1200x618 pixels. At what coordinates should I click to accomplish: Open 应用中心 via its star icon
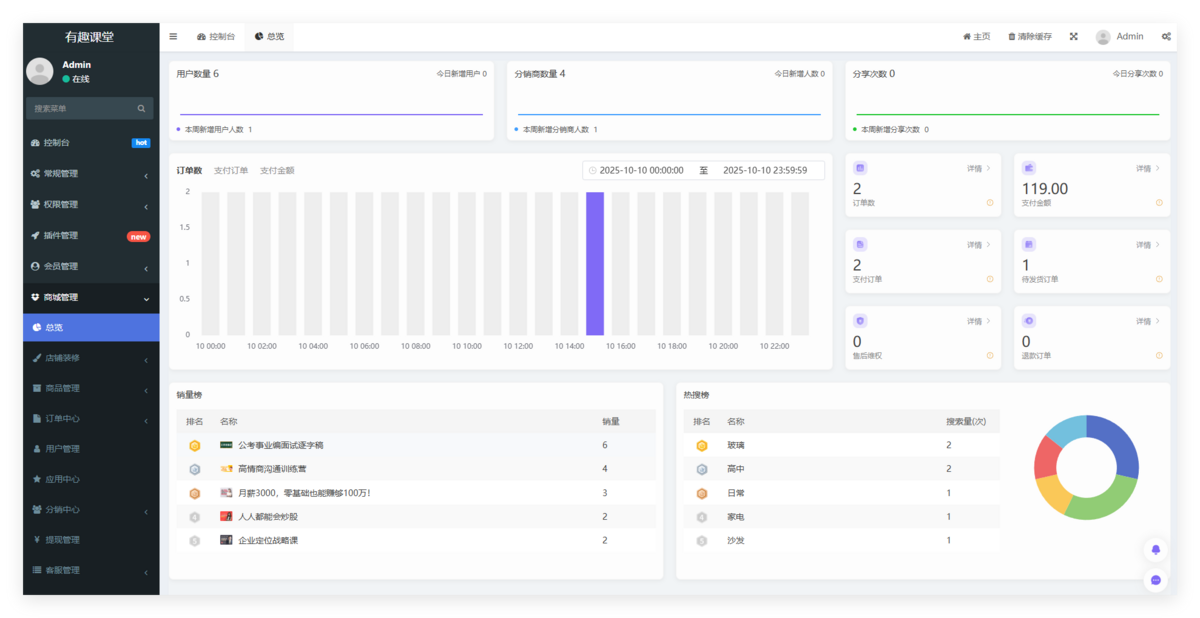[37, 479]
